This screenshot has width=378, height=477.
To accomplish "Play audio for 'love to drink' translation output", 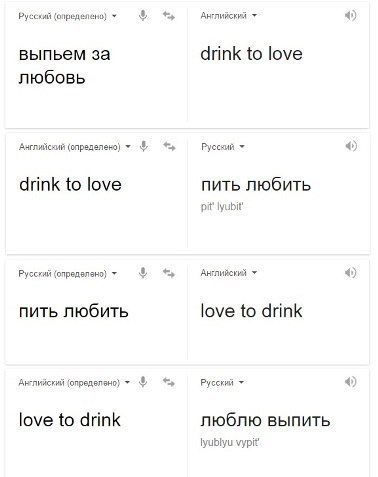I will coord(350,273).
